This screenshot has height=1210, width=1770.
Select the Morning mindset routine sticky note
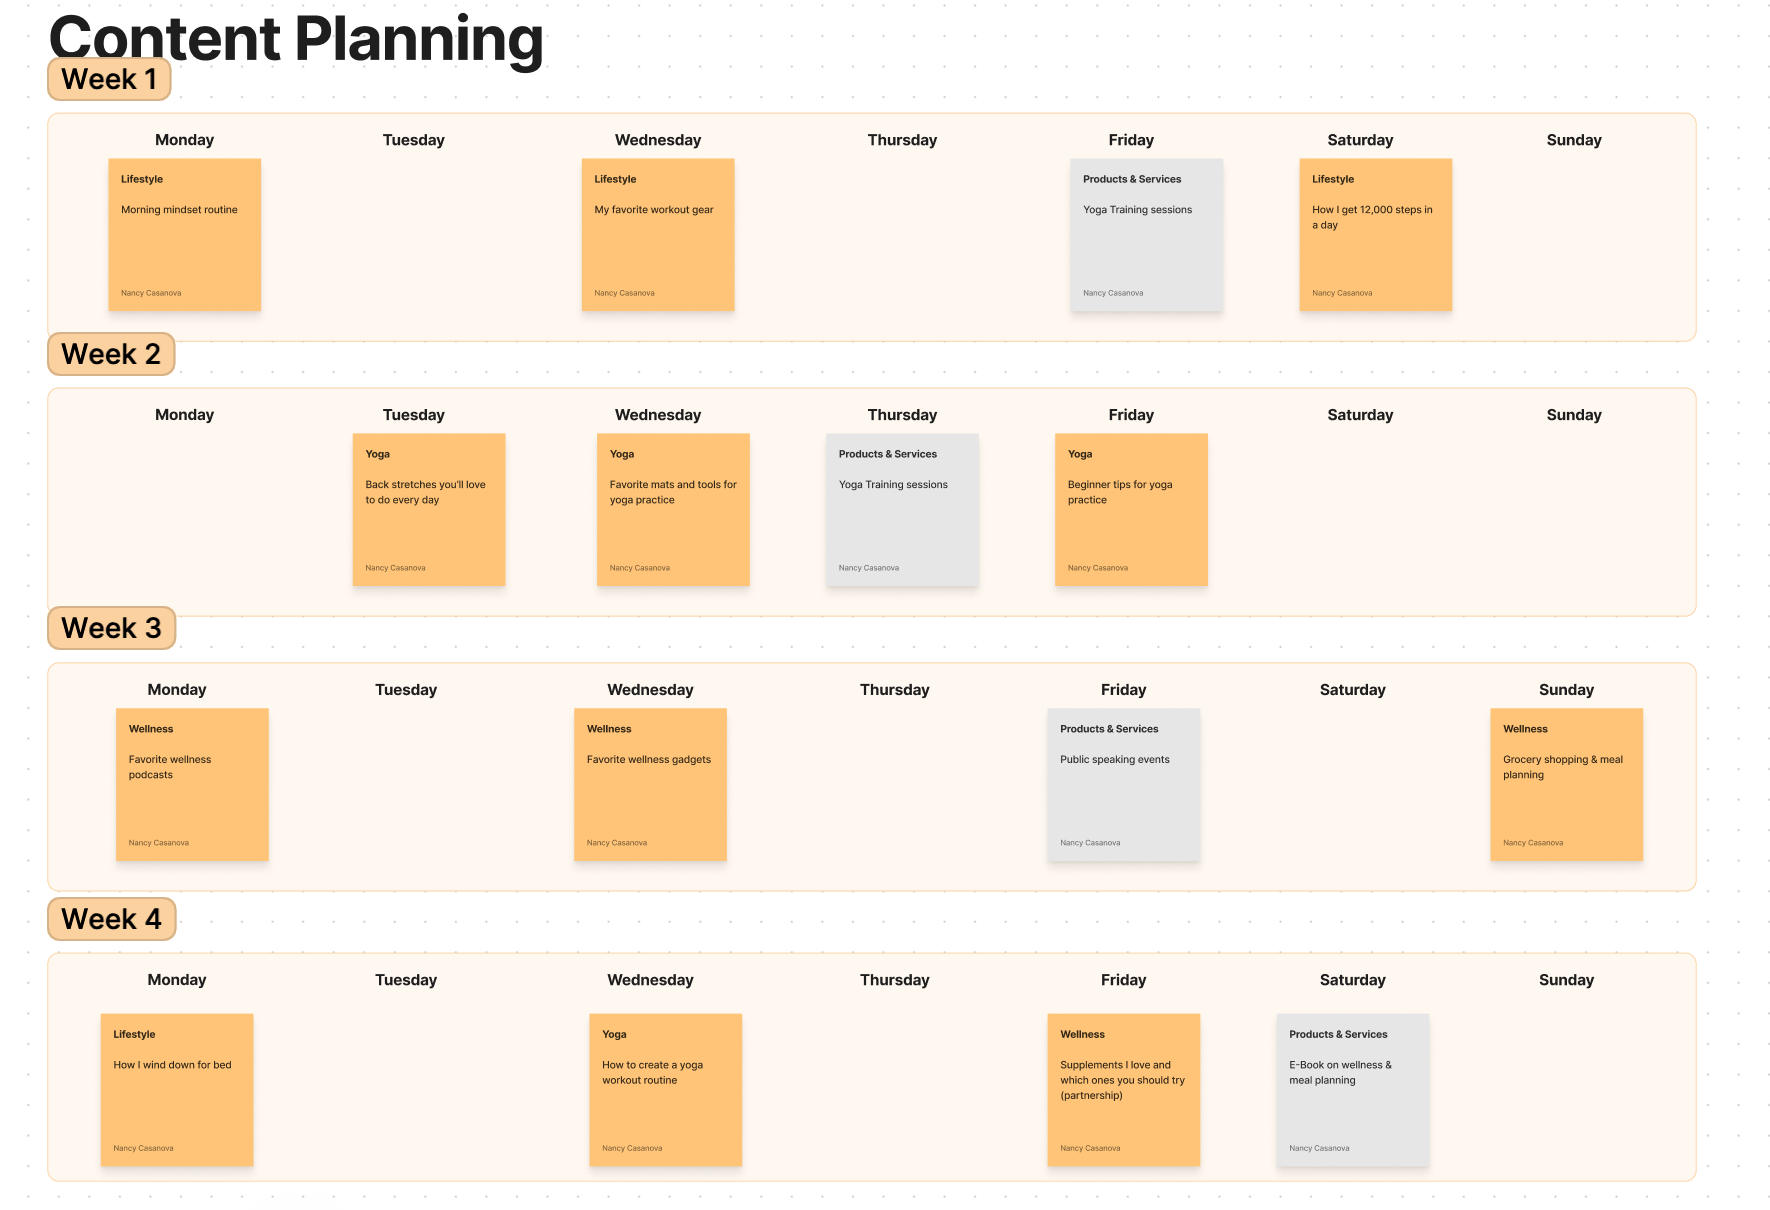coord(185,235)
